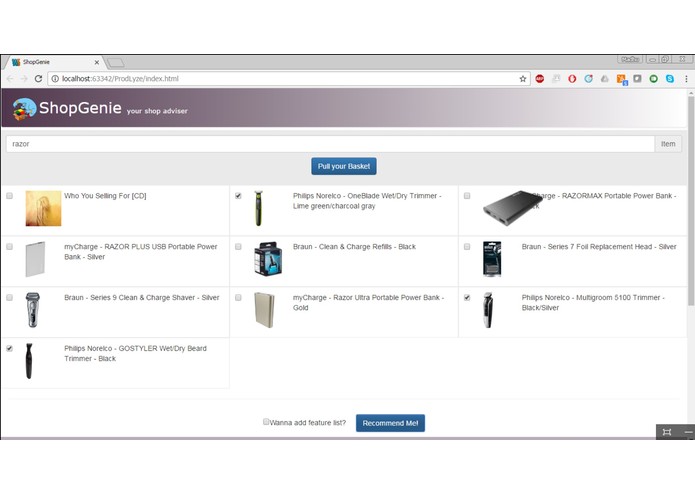The image size is (695, 494).
Task: Click the GOSTYLER black trimmer image
Action: click(29, 361)
